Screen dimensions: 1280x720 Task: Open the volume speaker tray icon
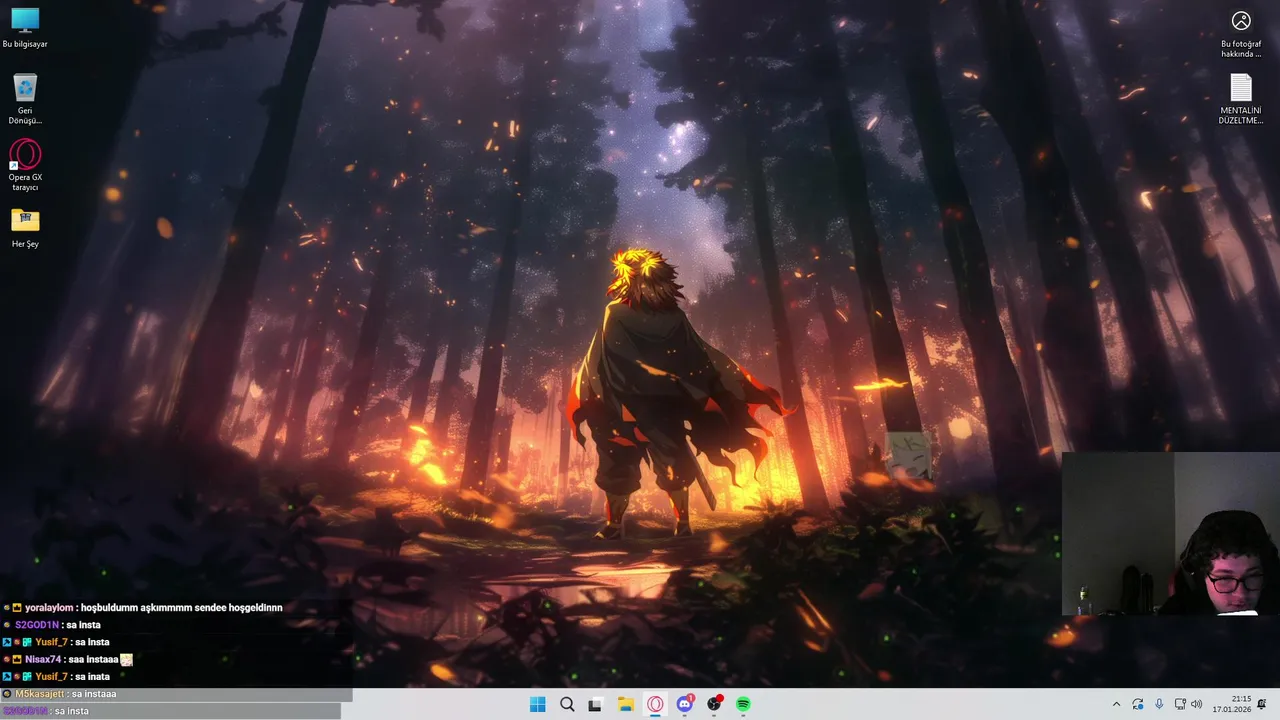click(1196, 704)
